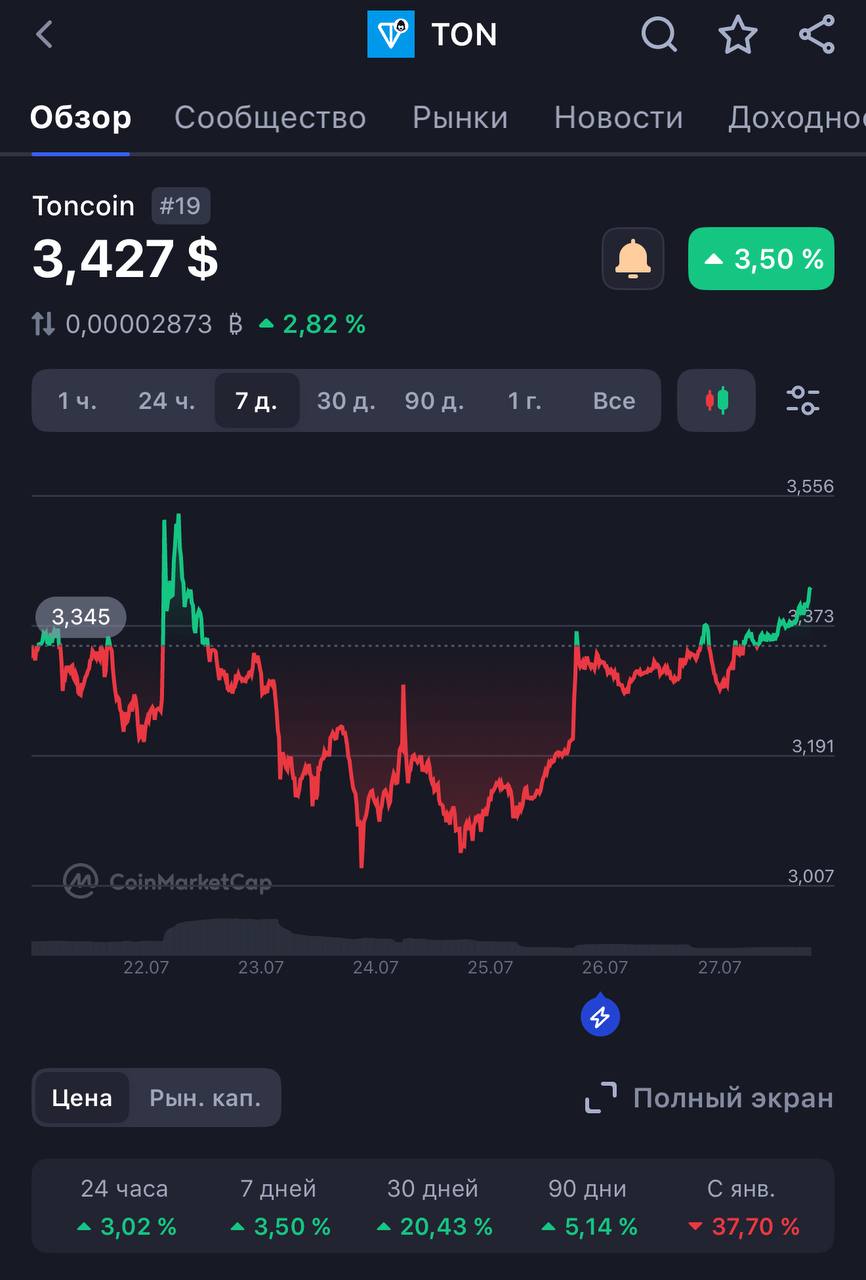866x1280 pixels.
Task: Switch chart to candlestick view
Action: tap(716, 401)
